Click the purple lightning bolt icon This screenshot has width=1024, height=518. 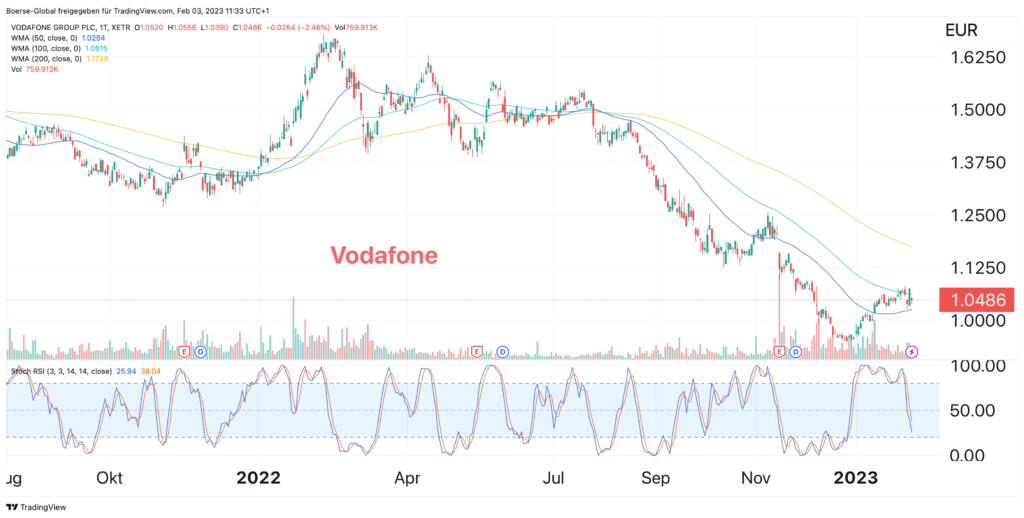coord(912,352)
